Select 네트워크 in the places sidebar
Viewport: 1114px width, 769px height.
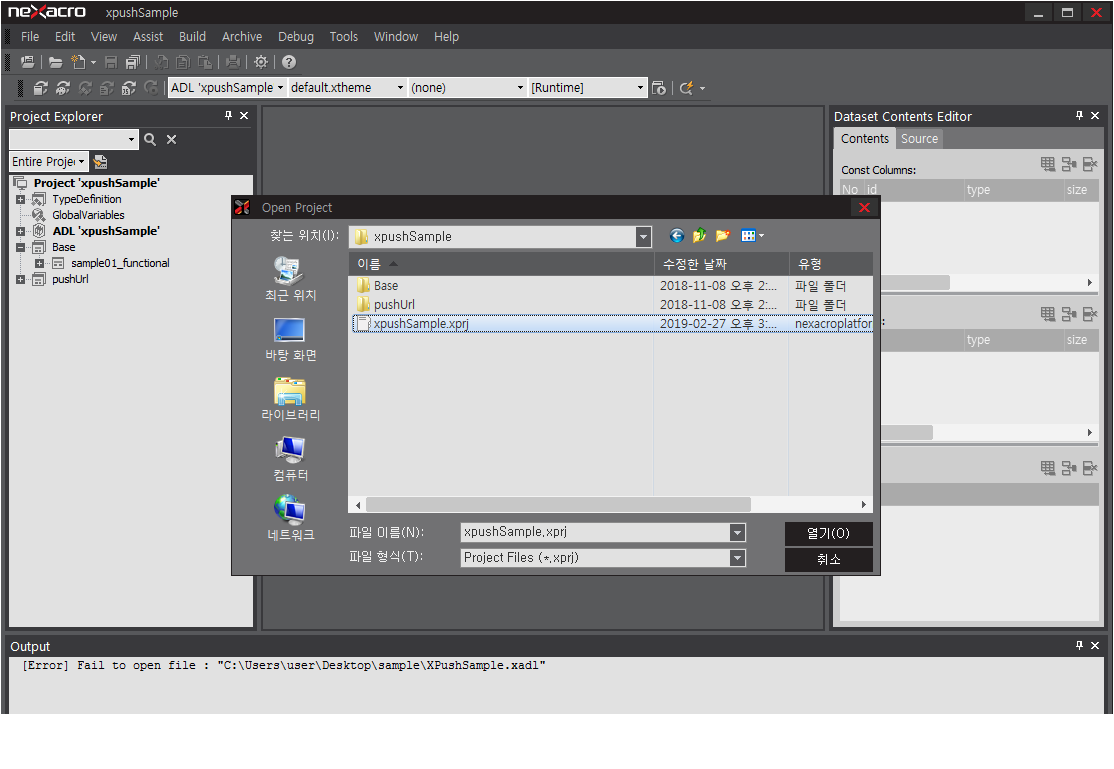pyautogui.click(x=290, y=519)
